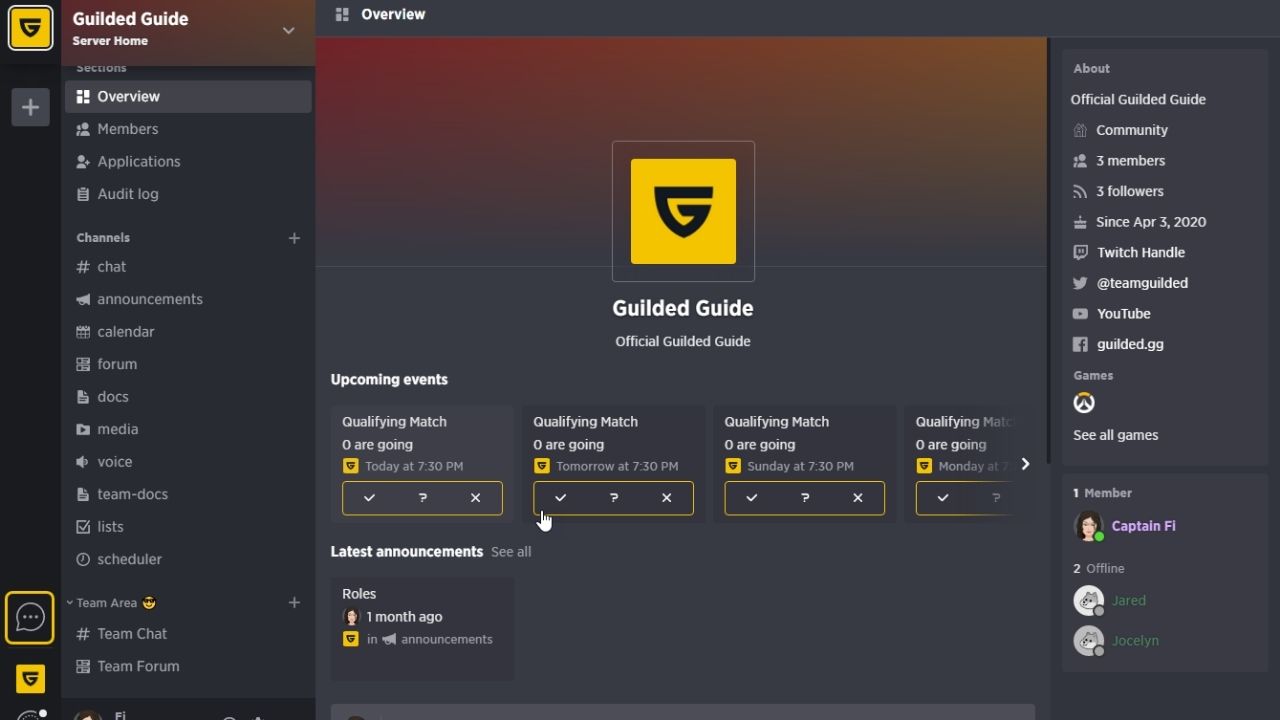Open the lists channel
Screen dimensions: 1280x720
[x=188, y=527]
